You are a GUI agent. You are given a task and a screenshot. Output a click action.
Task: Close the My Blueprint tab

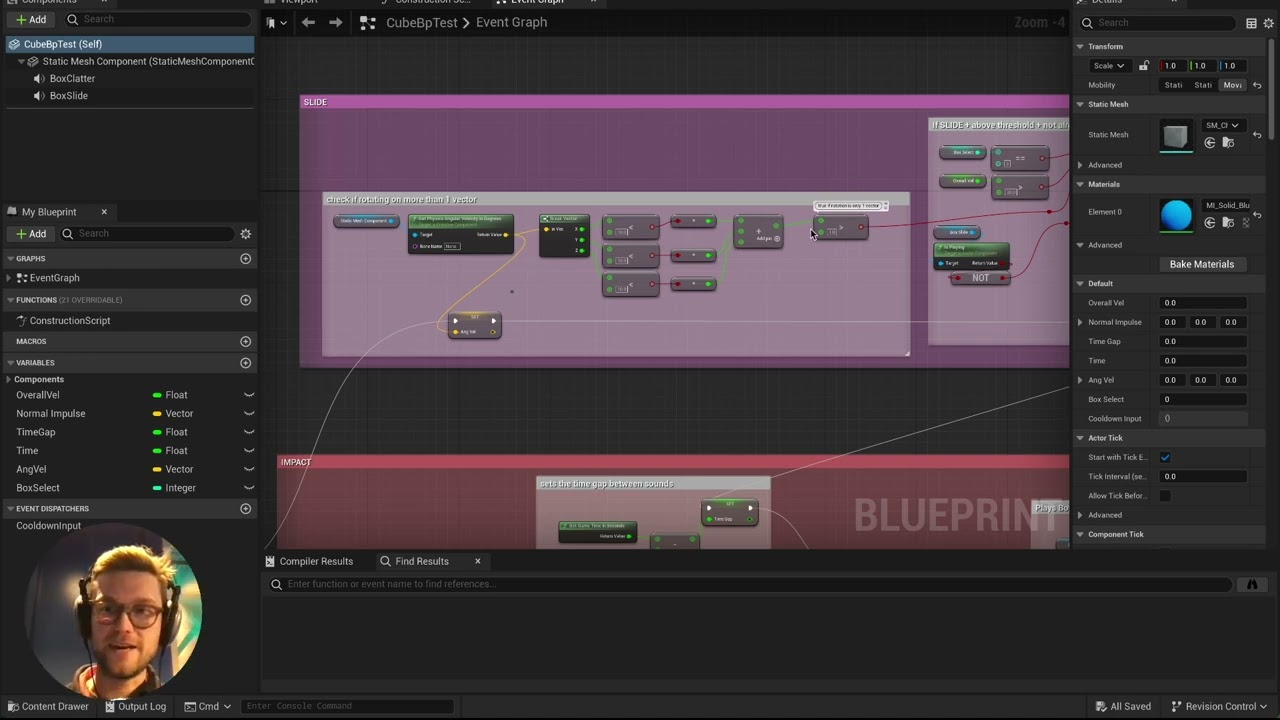103,212
